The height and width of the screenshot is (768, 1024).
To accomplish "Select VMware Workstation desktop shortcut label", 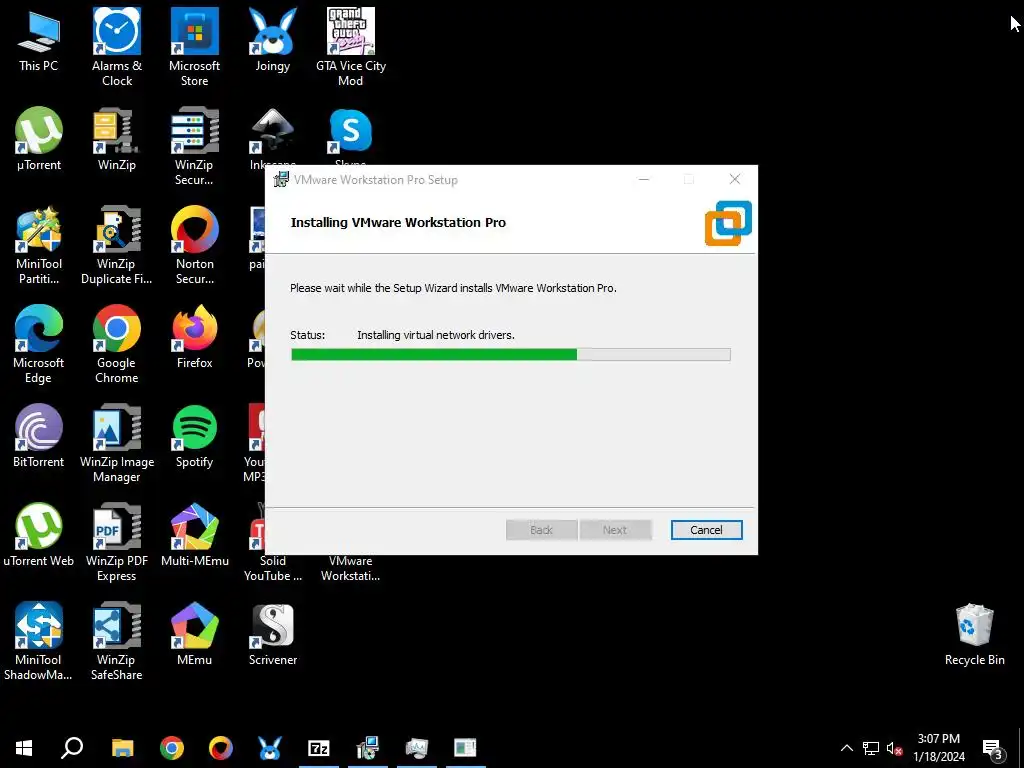I will 351,568.
